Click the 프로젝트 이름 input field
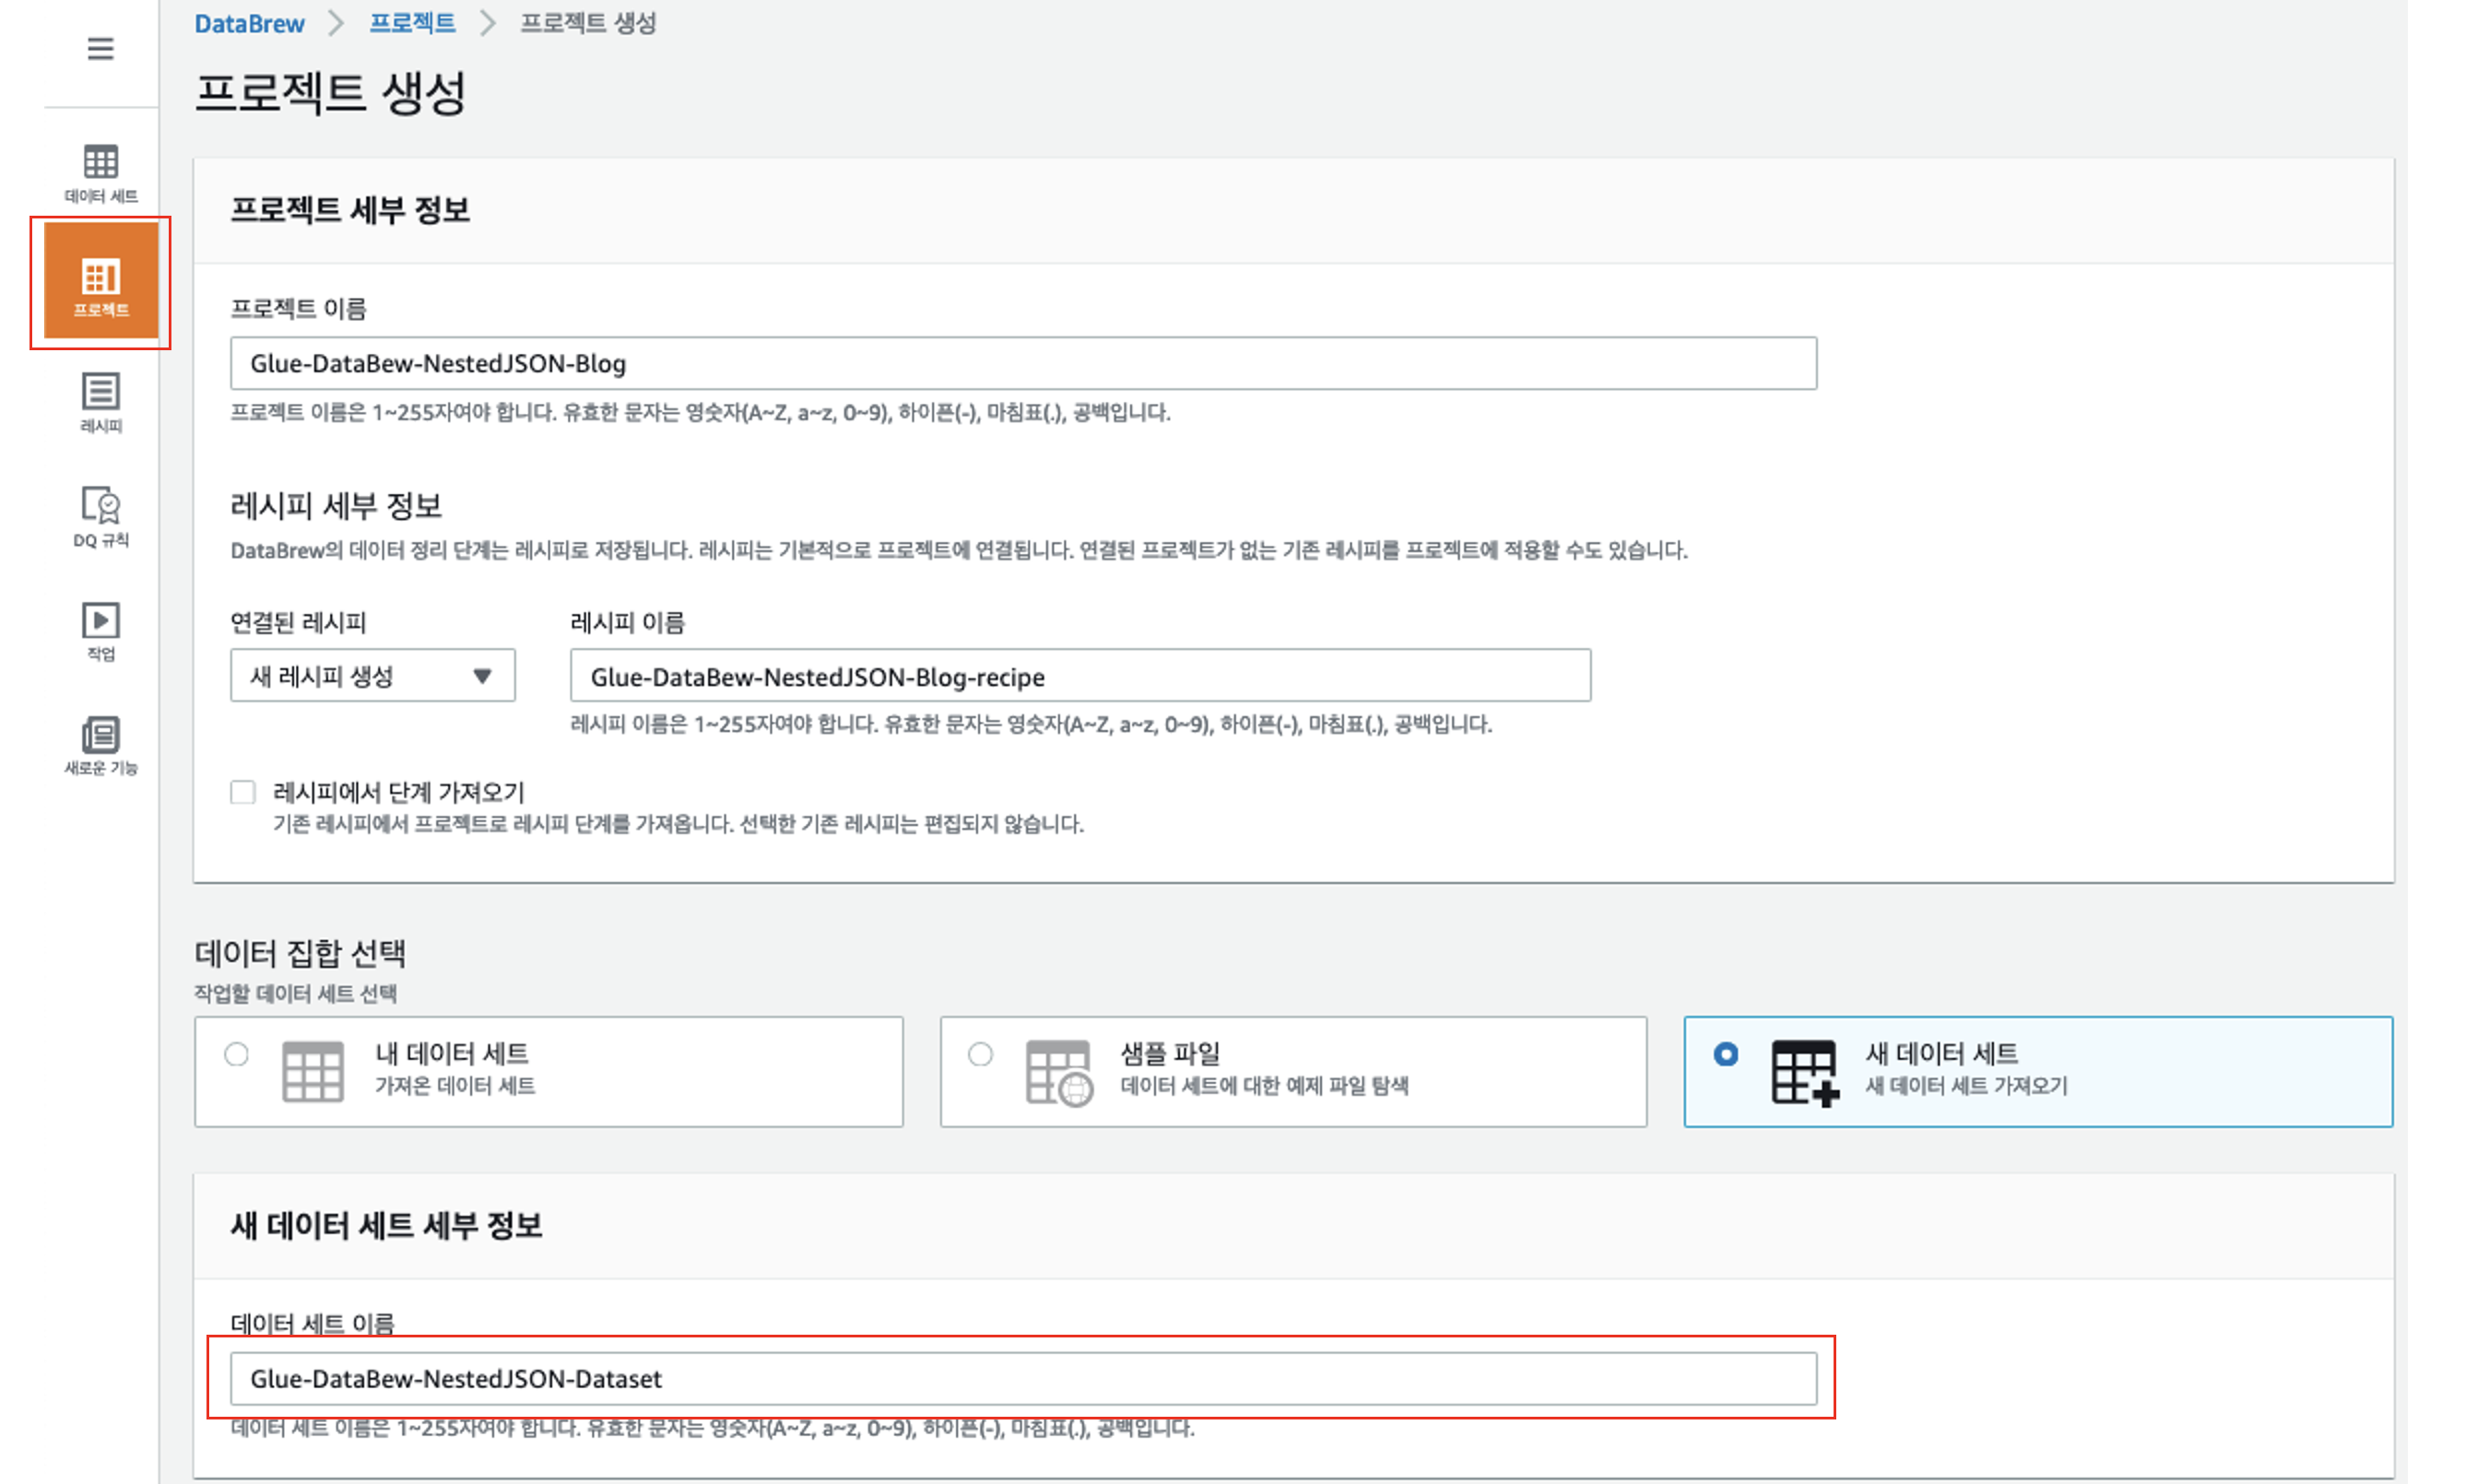The height and width of the screenshot is (1484, 2465). coord(1022,363)
